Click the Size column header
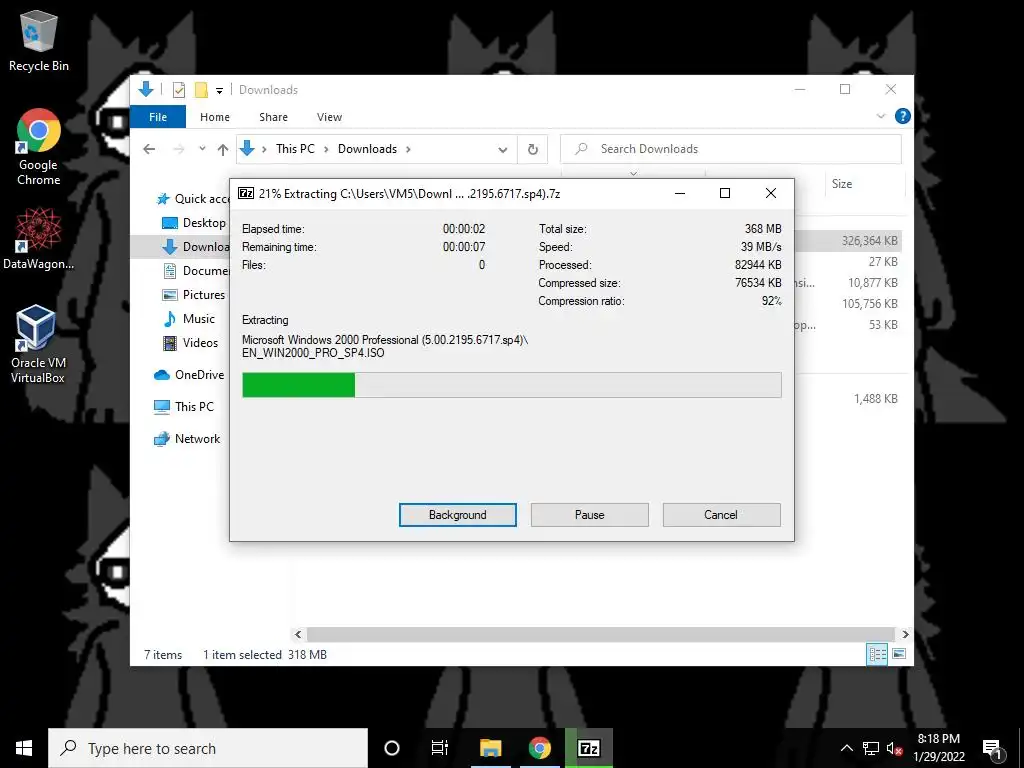1024x768 pixels. [x=842, y=184]
